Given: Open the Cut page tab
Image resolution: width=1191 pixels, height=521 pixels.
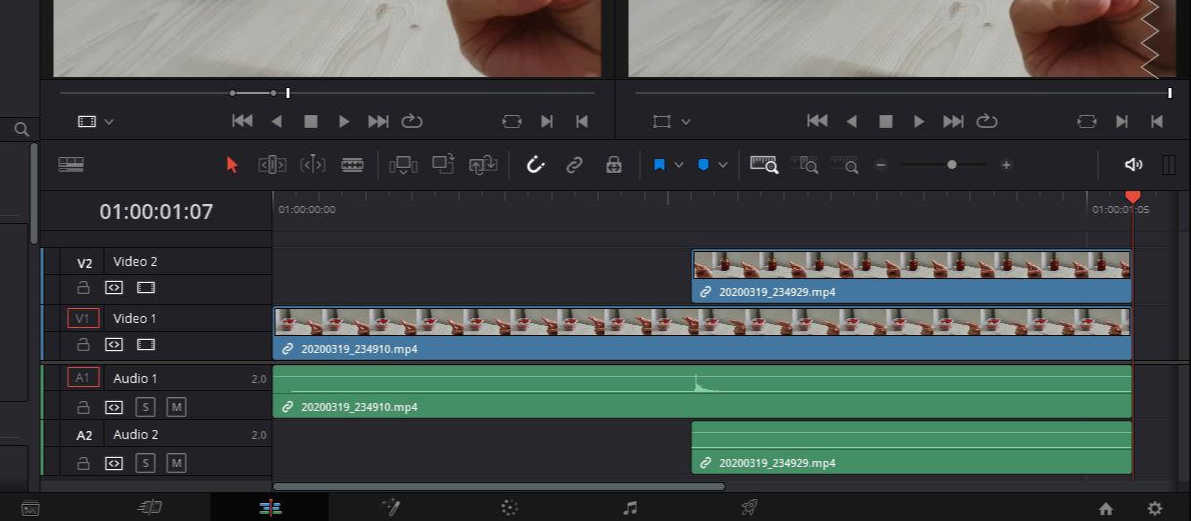Looking at the screenshot, I should coord(150,507).
